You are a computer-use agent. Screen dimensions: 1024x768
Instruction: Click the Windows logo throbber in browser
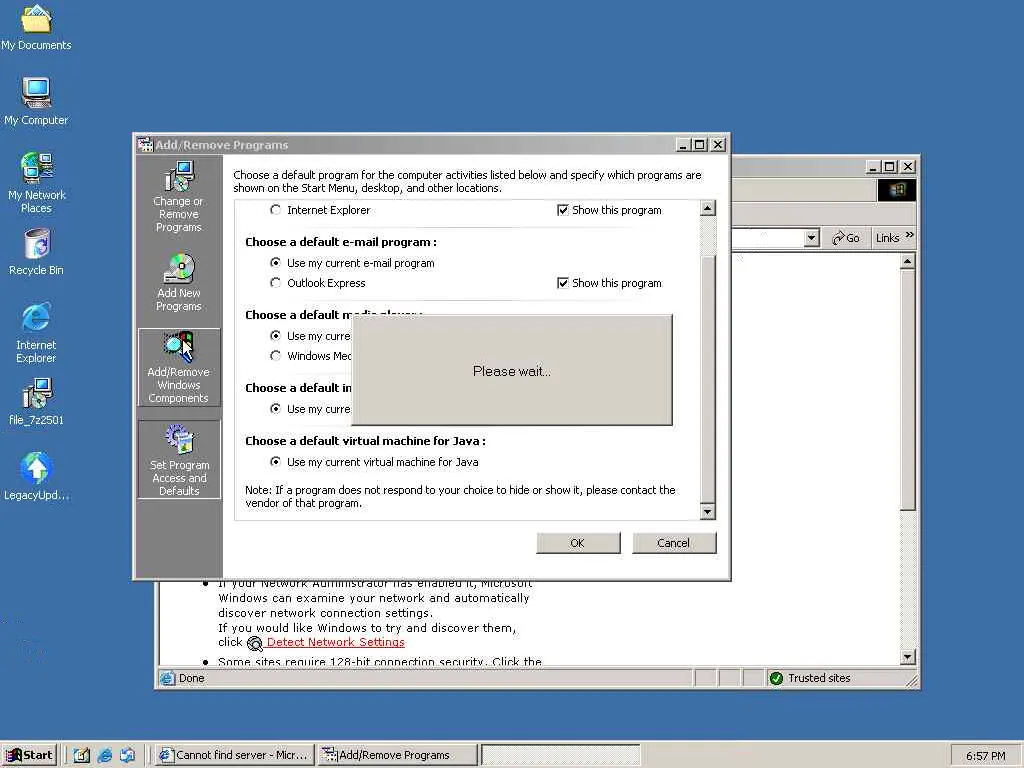[897, 190]
